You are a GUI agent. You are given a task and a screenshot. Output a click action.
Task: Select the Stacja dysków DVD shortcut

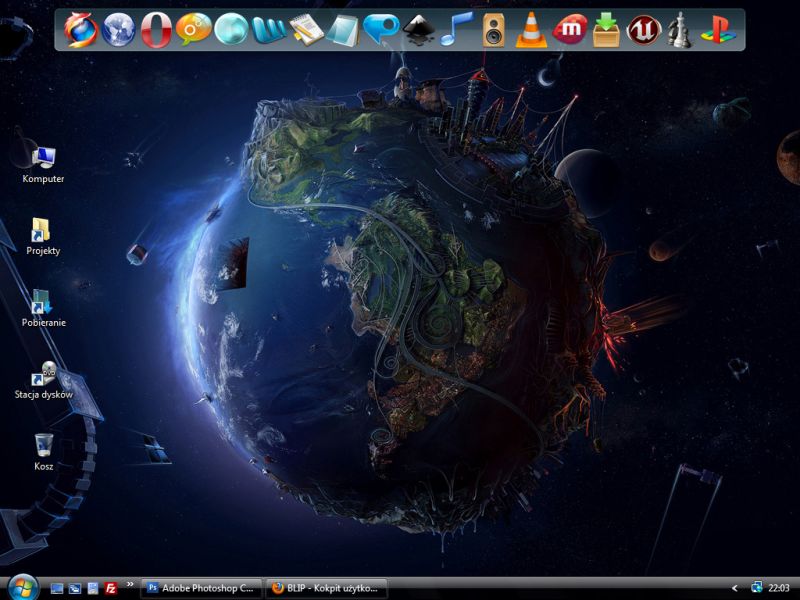[43, 380]
